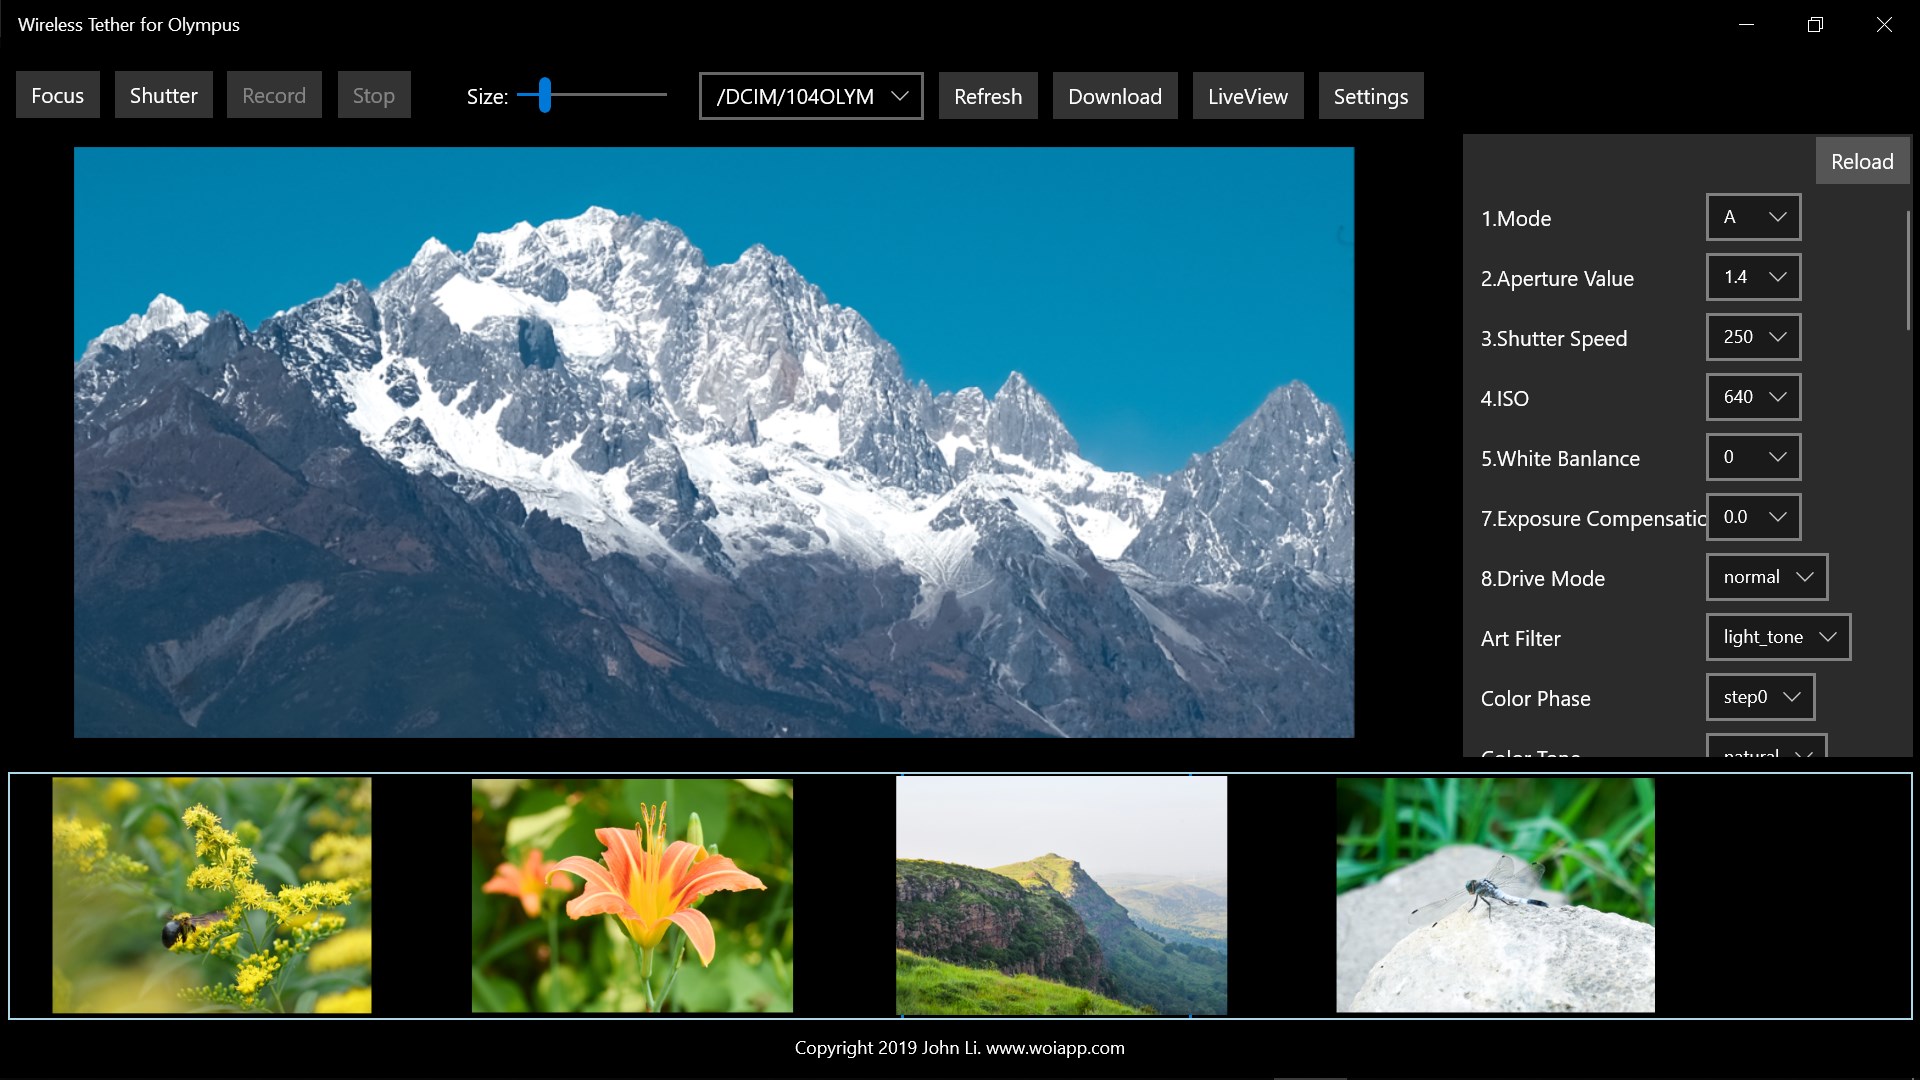The width and height of the screenshot is (1920, 1080).
Task: Expand the Mode dropdown set to A
Action: [x=1753, y=217]
